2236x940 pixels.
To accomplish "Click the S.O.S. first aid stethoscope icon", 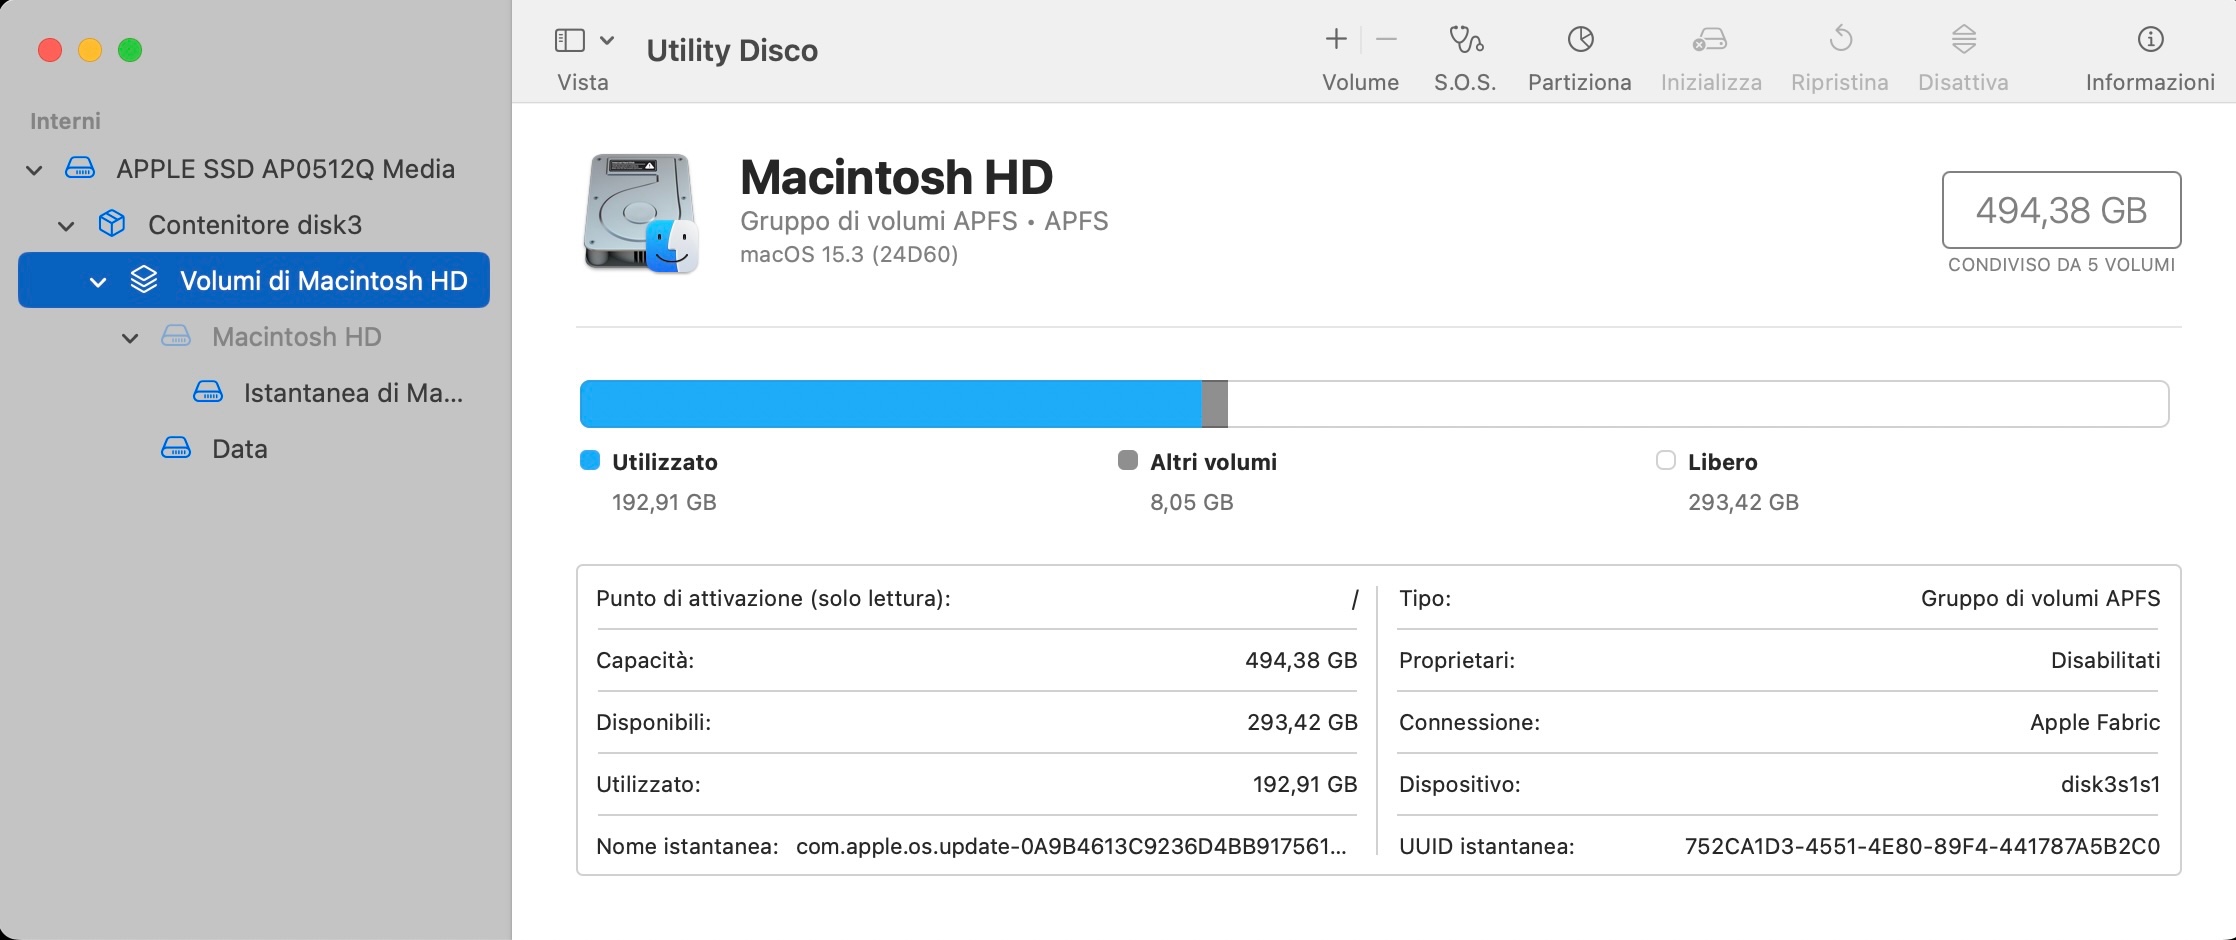I will (x=1465, y=40).
